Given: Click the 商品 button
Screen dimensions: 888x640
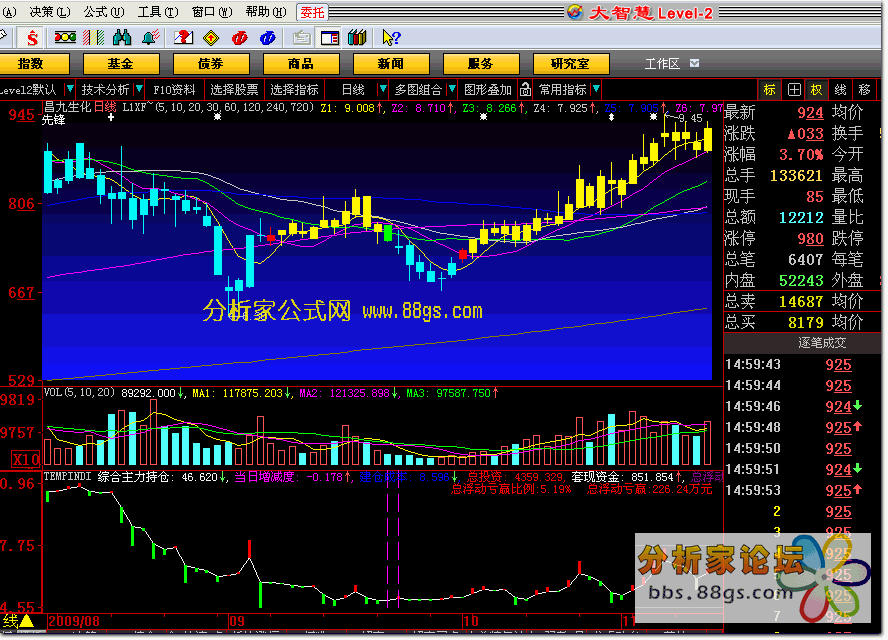Looking at the screenshot, I should tap(301, 64).
